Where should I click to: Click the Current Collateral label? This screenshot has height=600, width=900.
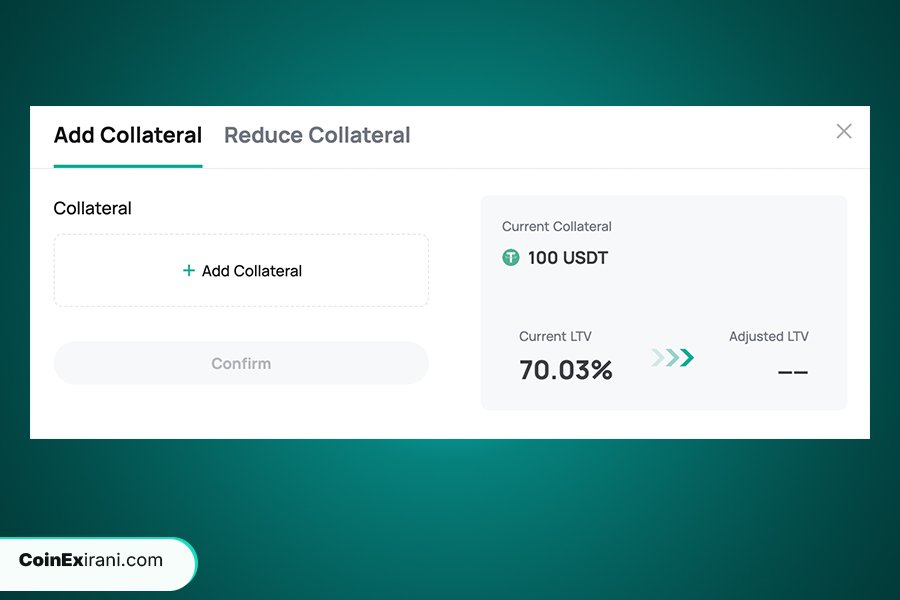[x=557, y=226]
